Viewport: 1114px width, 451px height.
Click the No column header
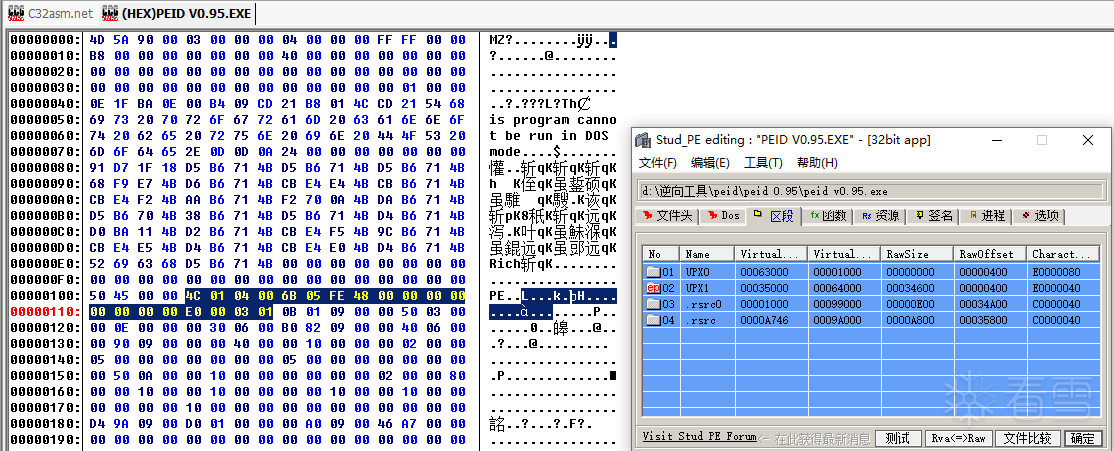[661, 254]
